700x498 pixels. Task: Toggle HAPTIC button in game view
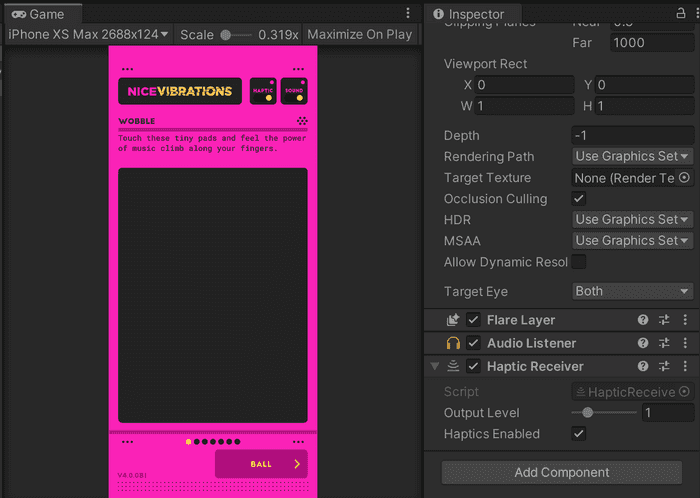[x=263, y=91]
